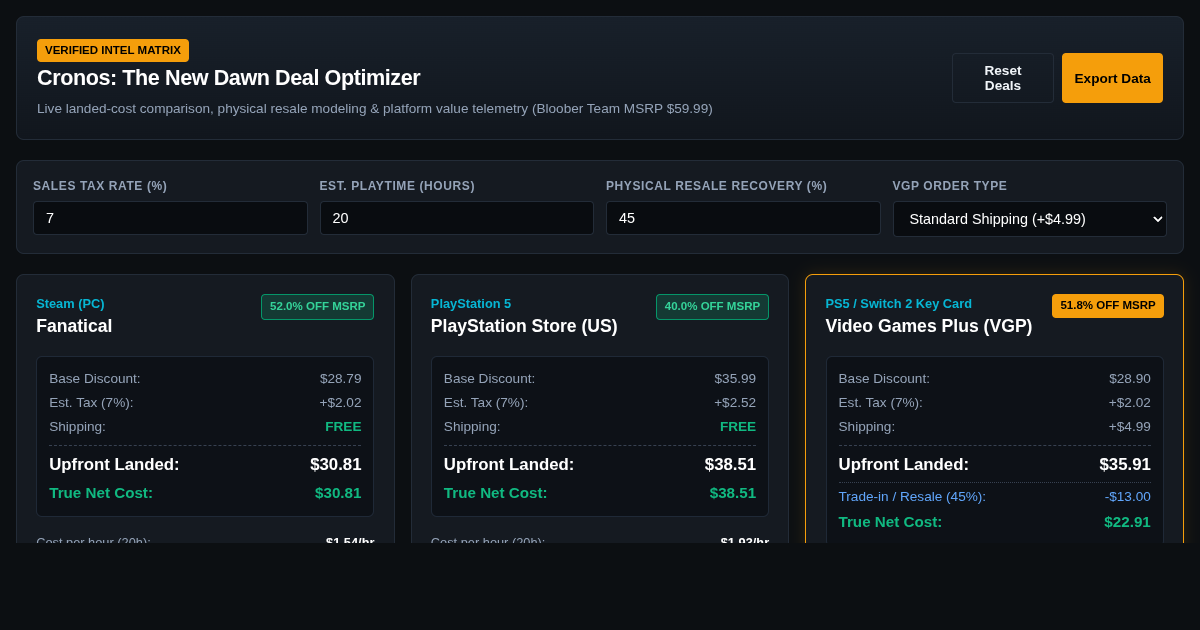The image size is (1200, 630).
Task: Click PlayStation Store upfront landed $38.51
Action: [x=730, y=465]
